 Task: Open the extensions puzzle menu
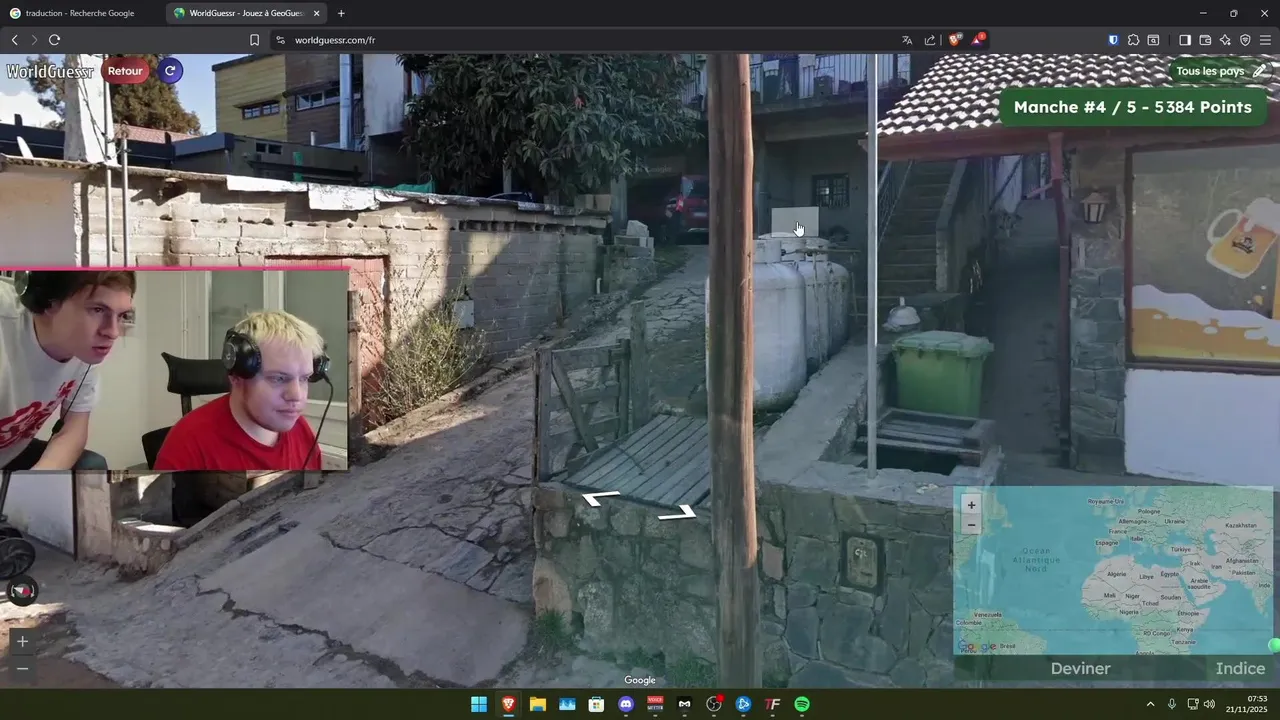1133,40
